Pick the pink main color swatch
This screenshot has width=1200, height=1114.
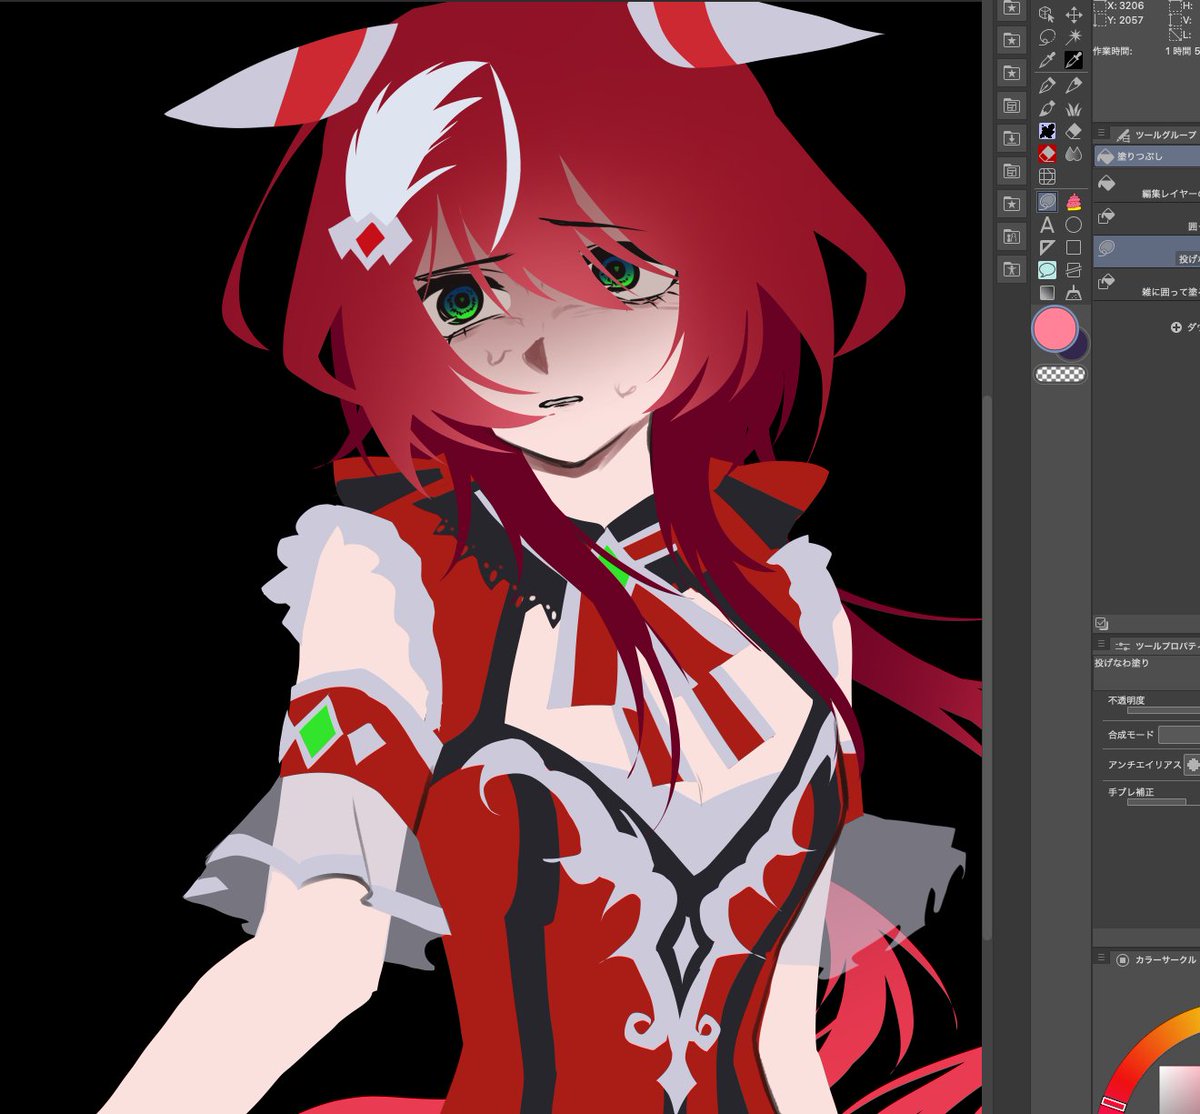[x=1054, y=329]
